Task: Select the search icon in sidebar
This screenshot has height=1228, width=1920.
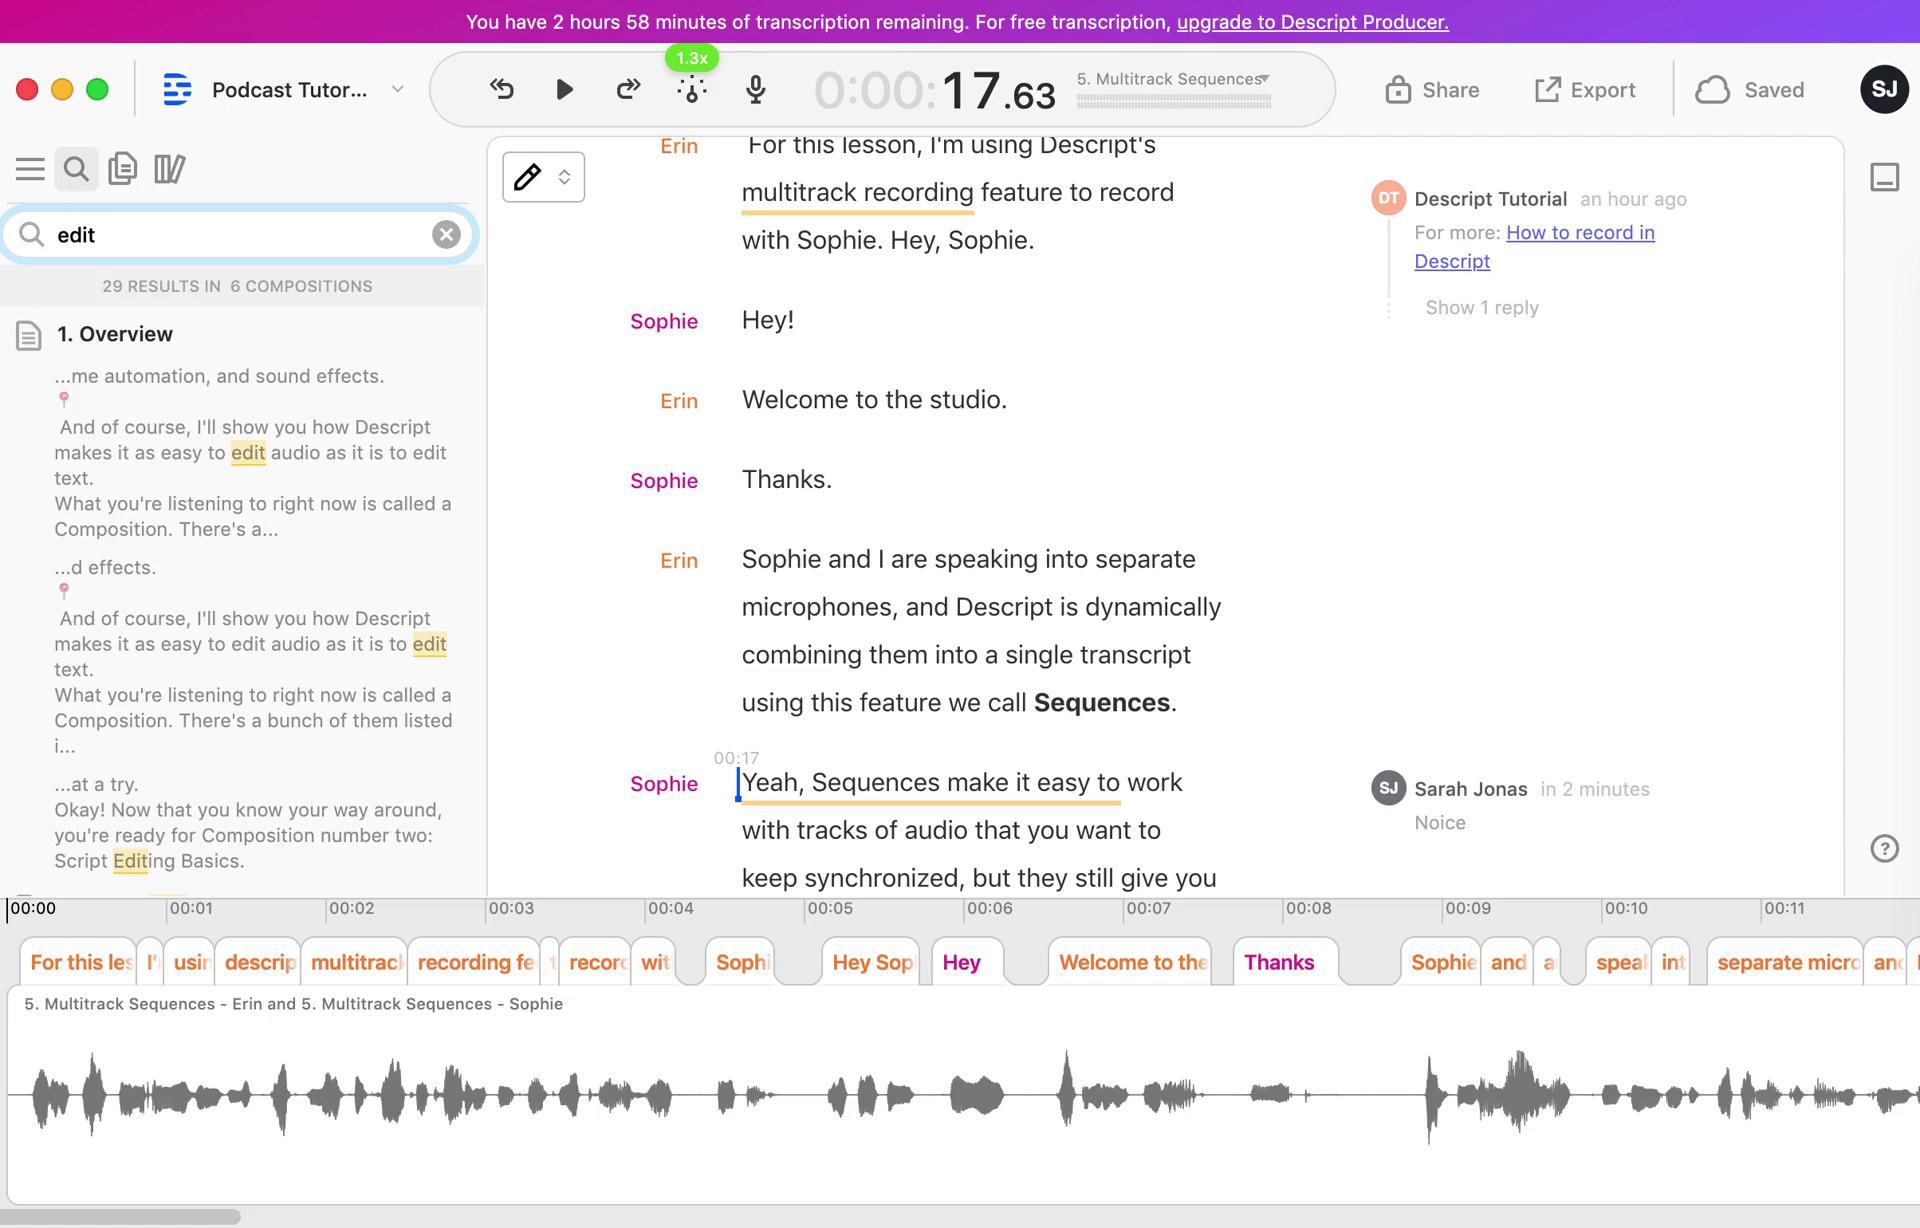Action: (x=76, y=168)
